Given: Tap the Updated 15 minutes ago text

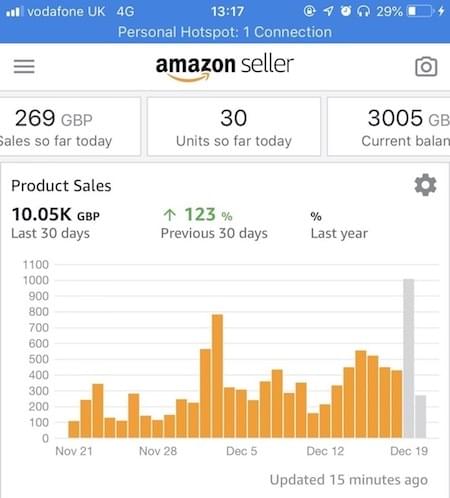Looking at the screenshot, I should (x=349, y=480).
